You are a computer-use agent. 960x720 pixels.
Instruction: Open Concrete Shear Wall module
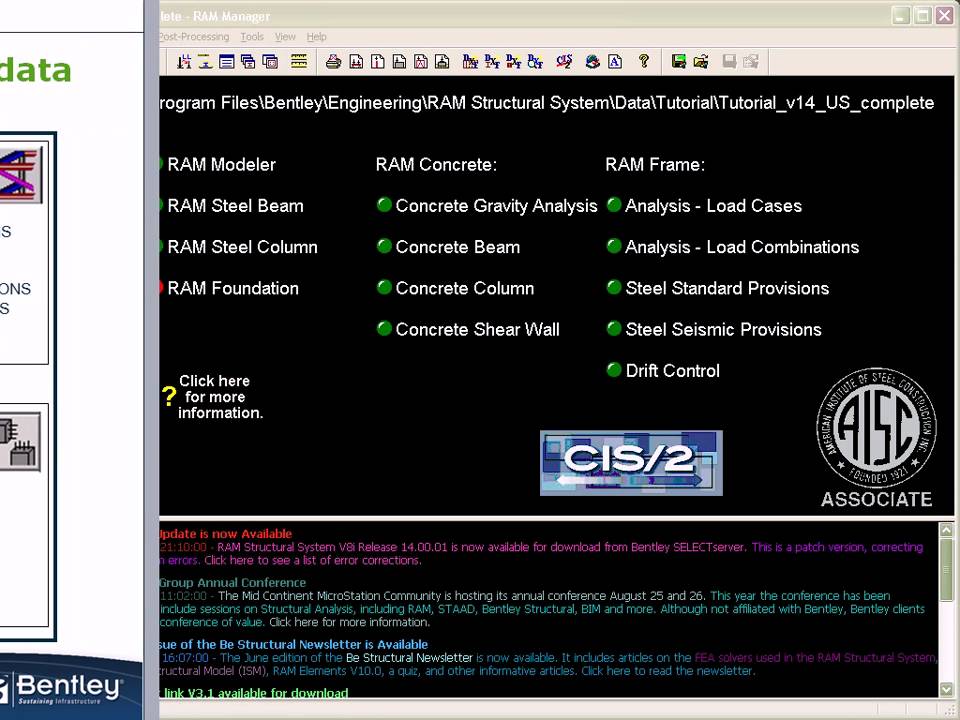pos(478,329)
